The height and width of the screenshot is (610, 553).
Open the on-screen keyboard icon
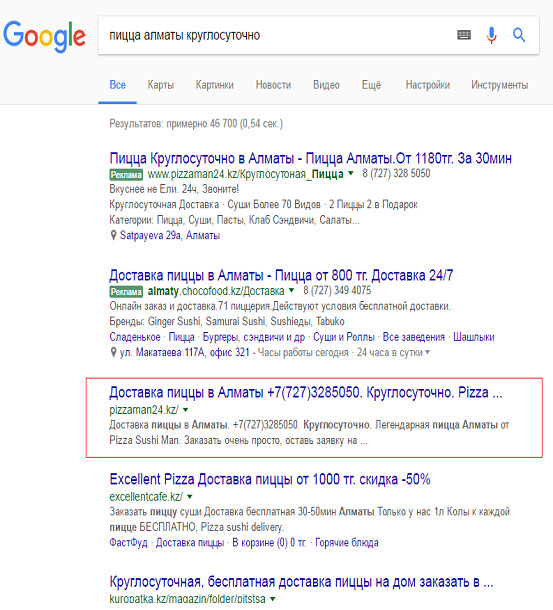(x=463, y=35)
